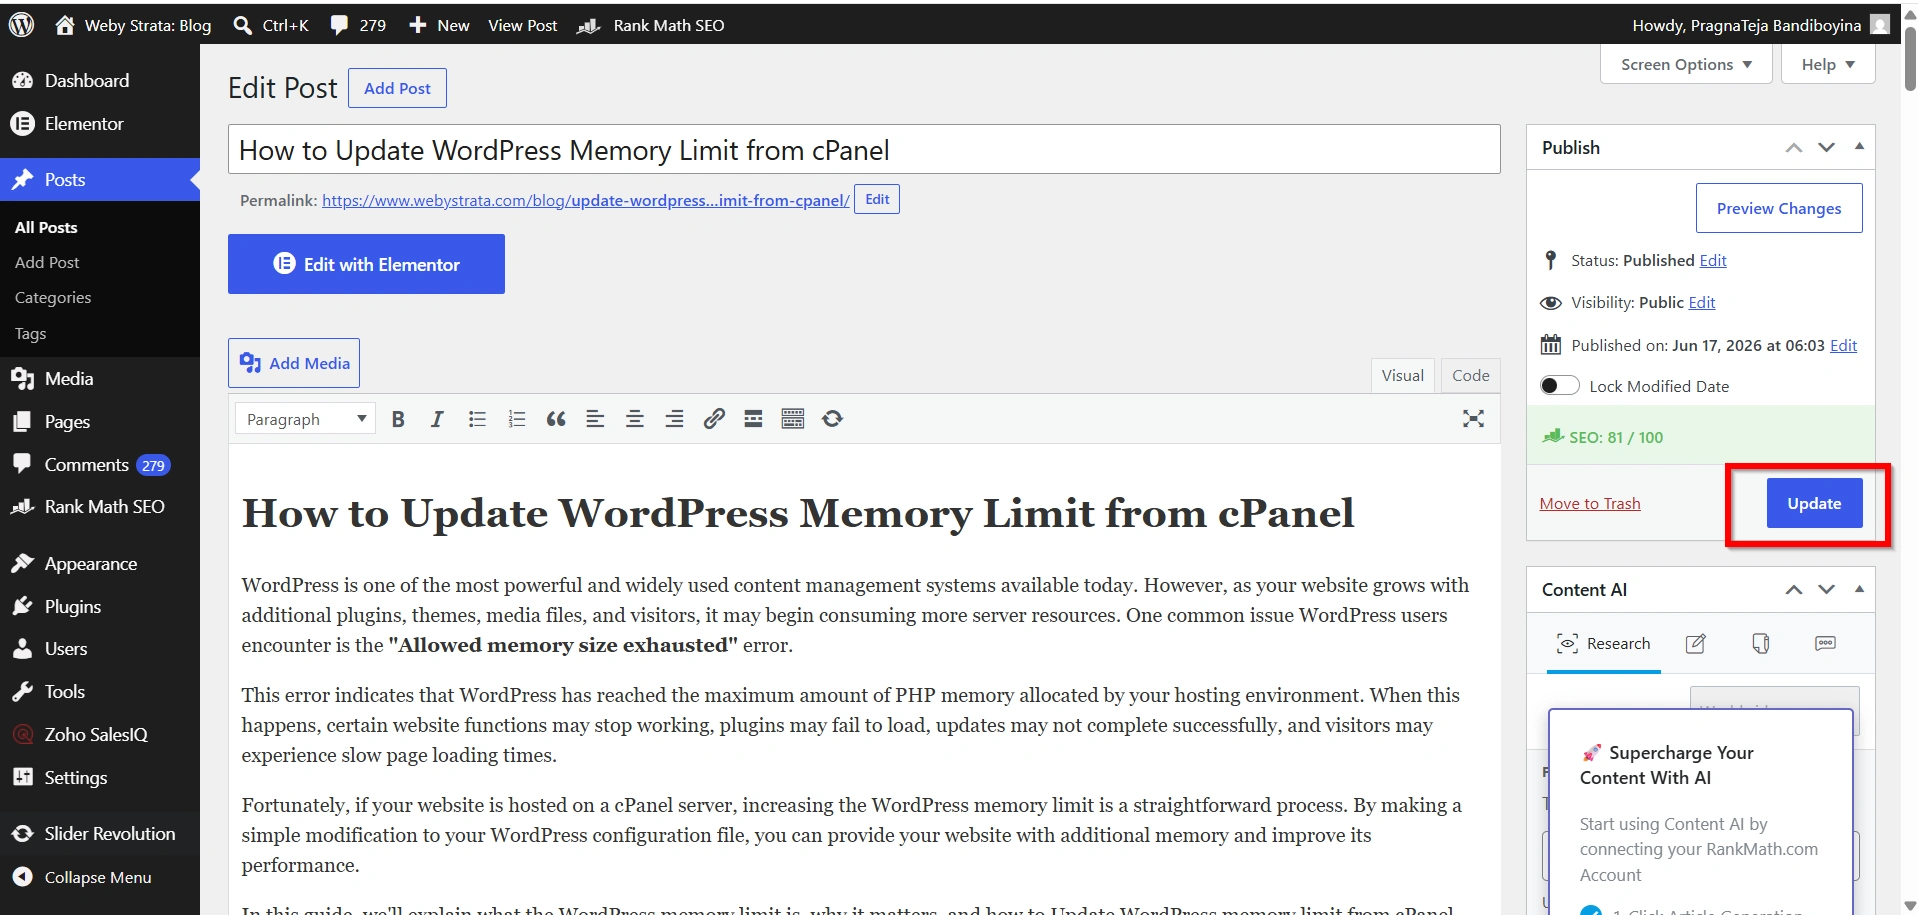Open the Rank Math SEO admin bar menu
This screenshot has width=1918, height=915.
click(651, 25)
